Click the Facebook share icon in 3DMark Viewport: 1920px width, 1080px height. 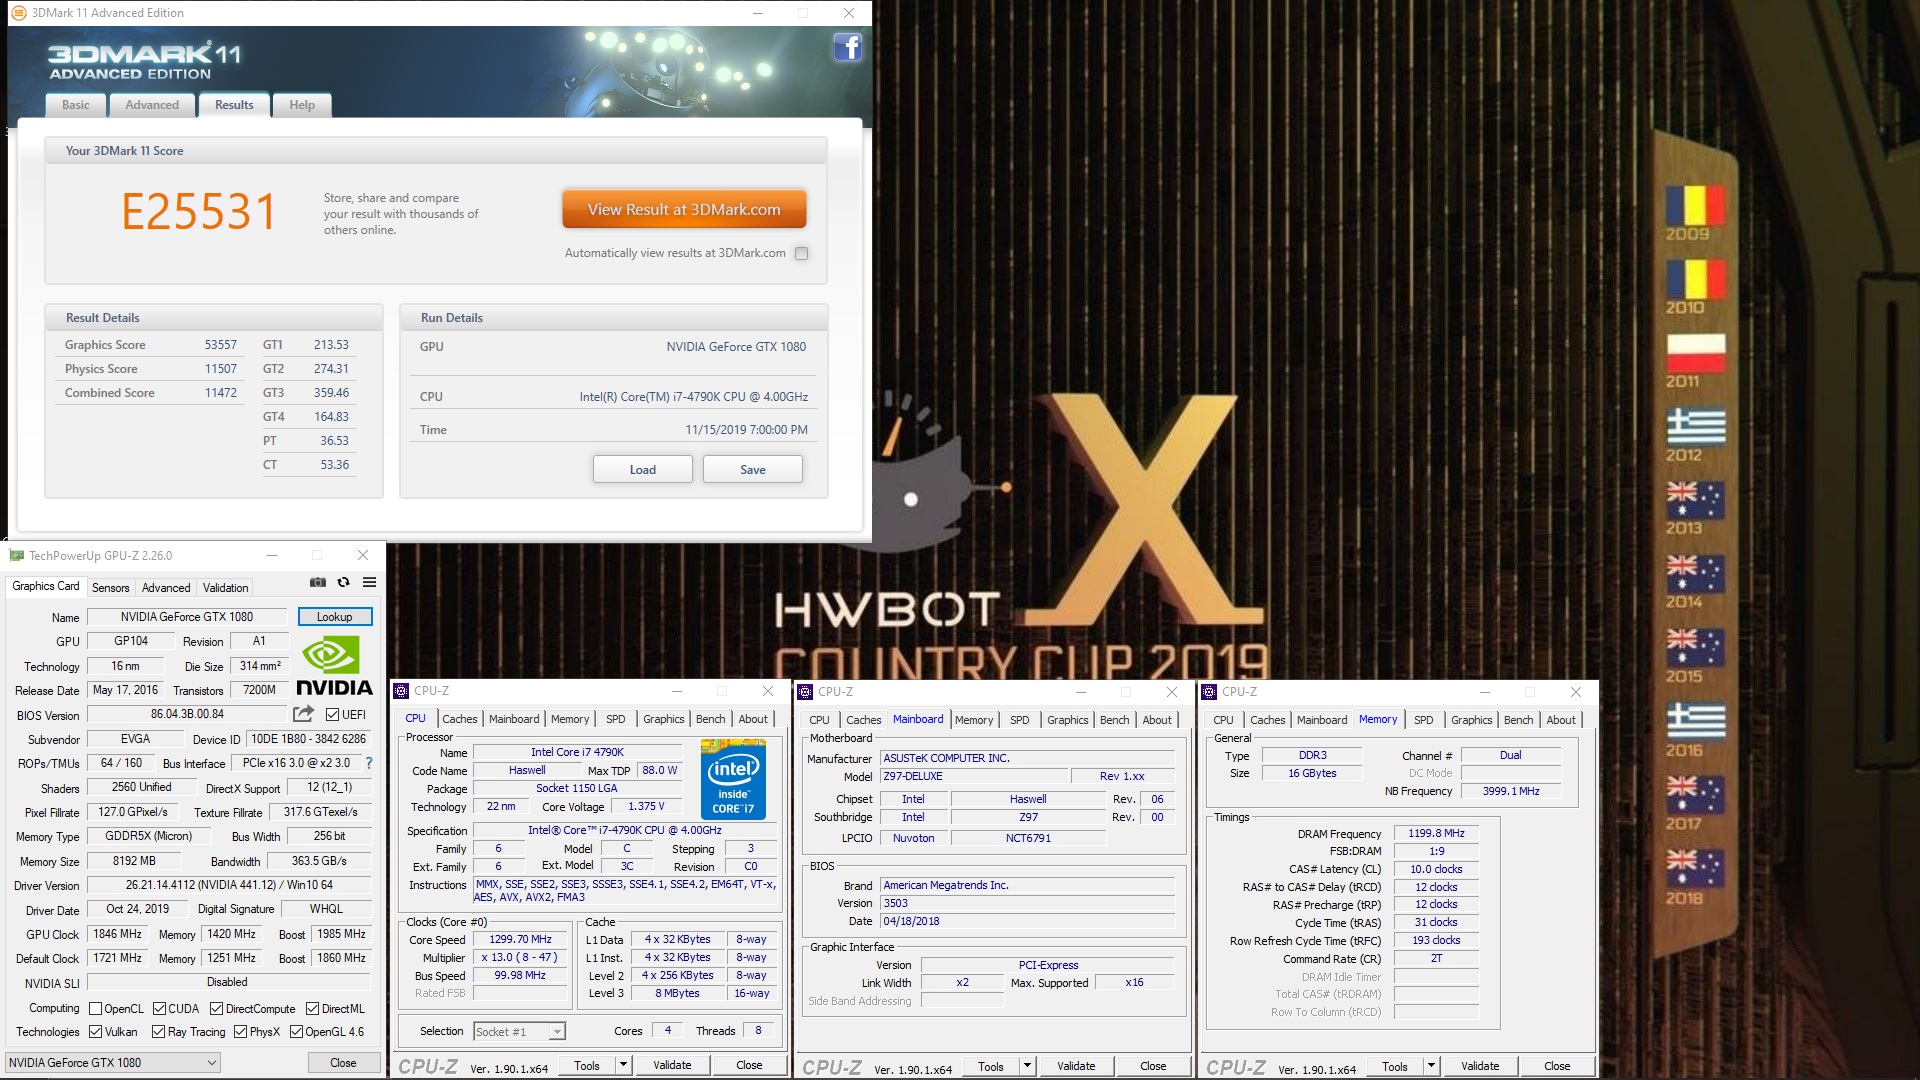click(848, 47)
